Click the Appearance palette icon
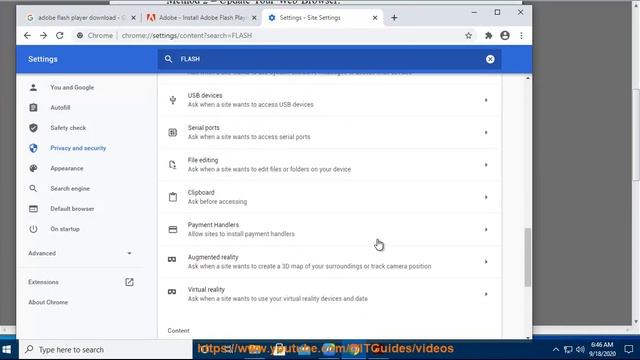 coord(33,168)
